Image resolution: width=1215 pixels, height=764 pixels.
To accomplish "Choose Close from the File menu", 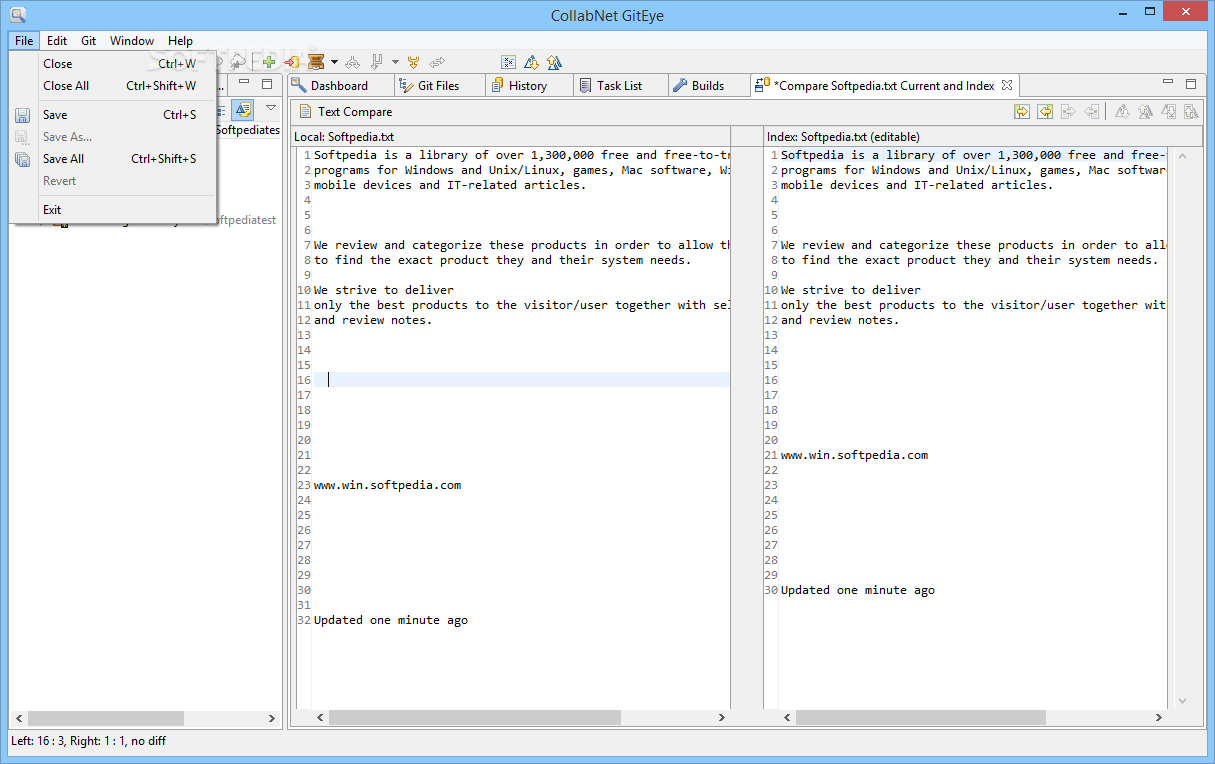I will pyautogui.click(x=113, y=64).
